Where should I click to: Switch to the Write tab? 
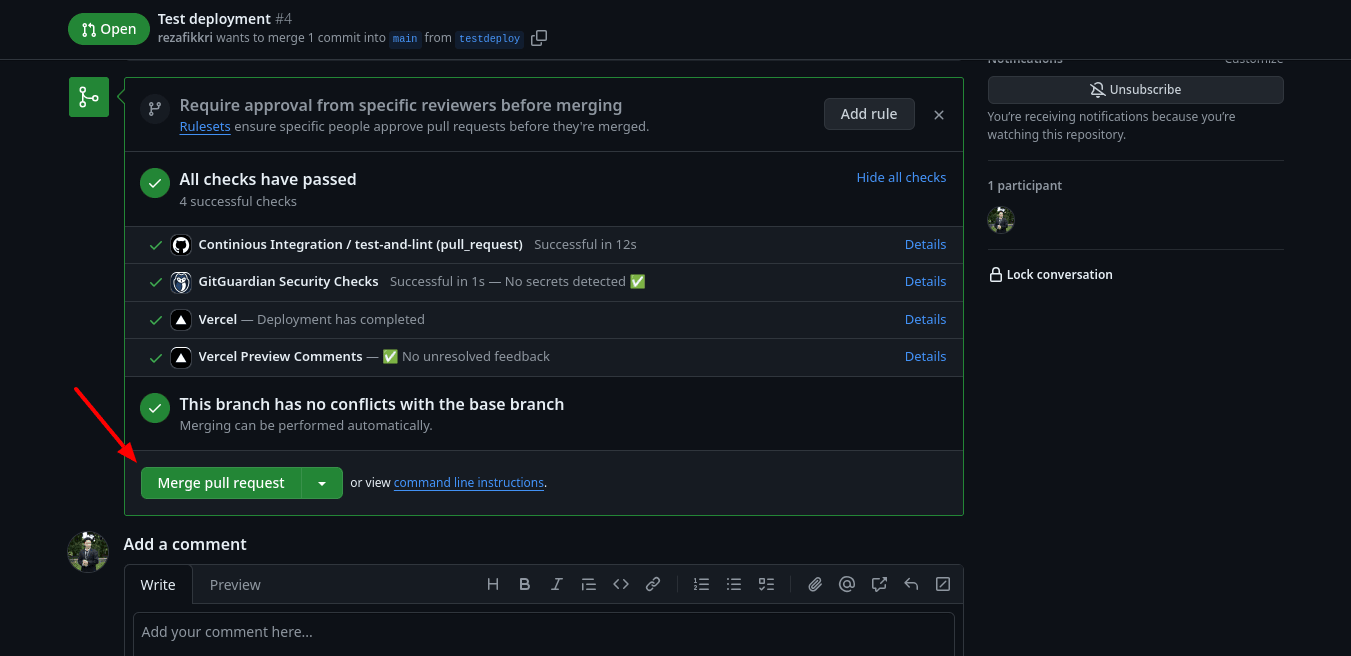coord(158,585)
